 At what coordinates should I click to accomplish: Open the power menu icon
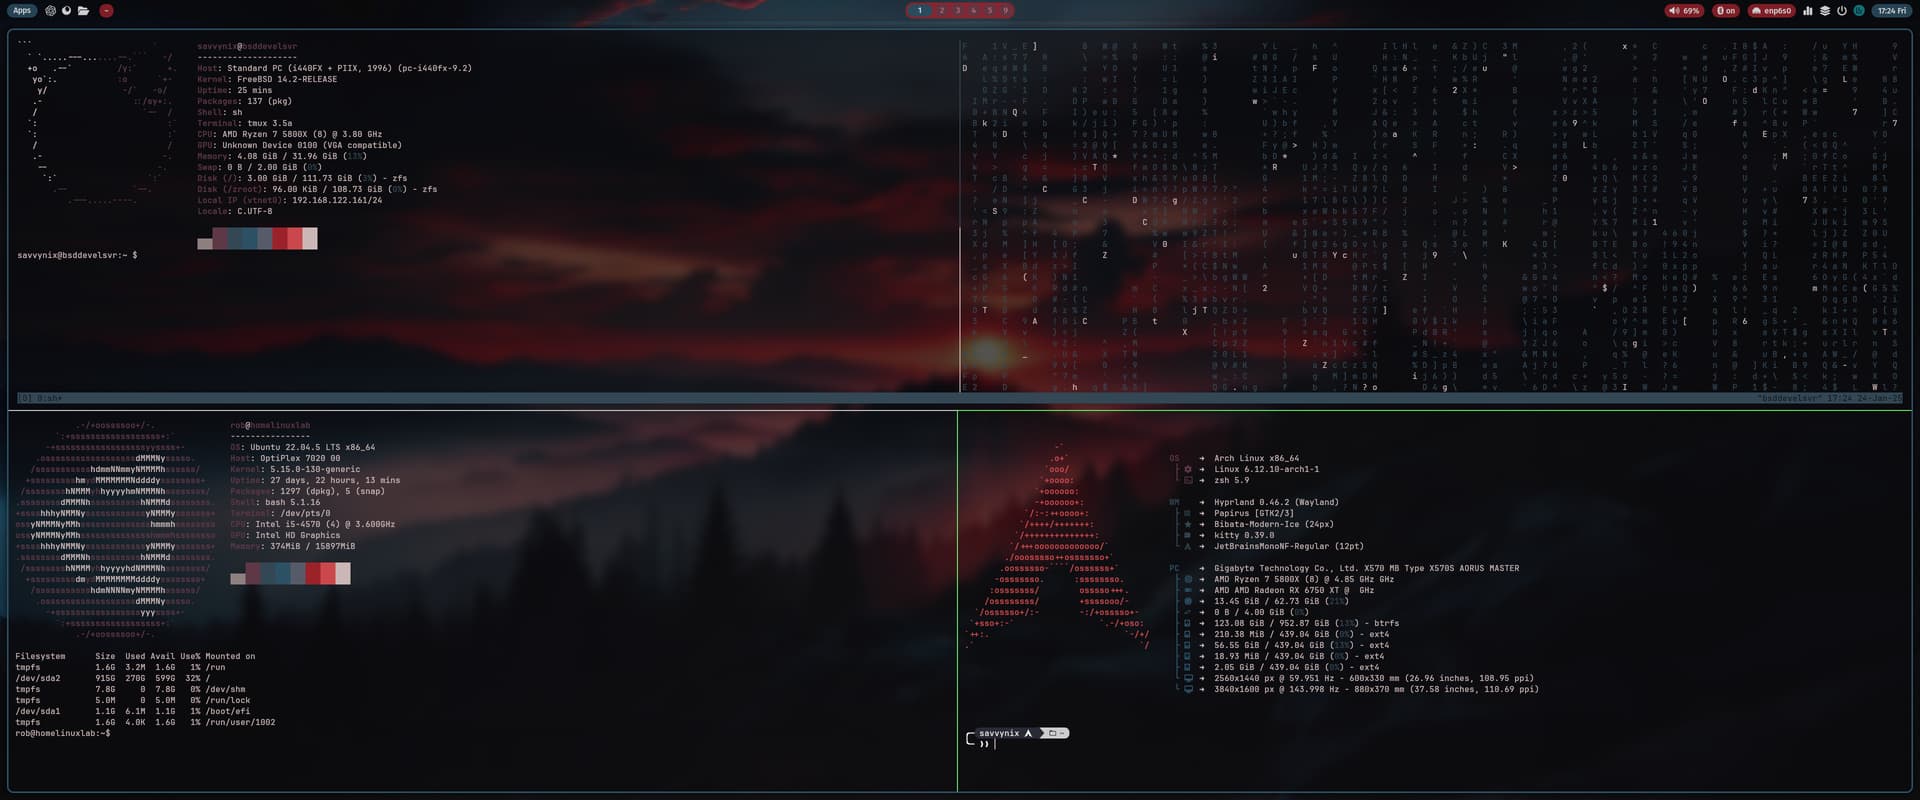[1841, 11]
